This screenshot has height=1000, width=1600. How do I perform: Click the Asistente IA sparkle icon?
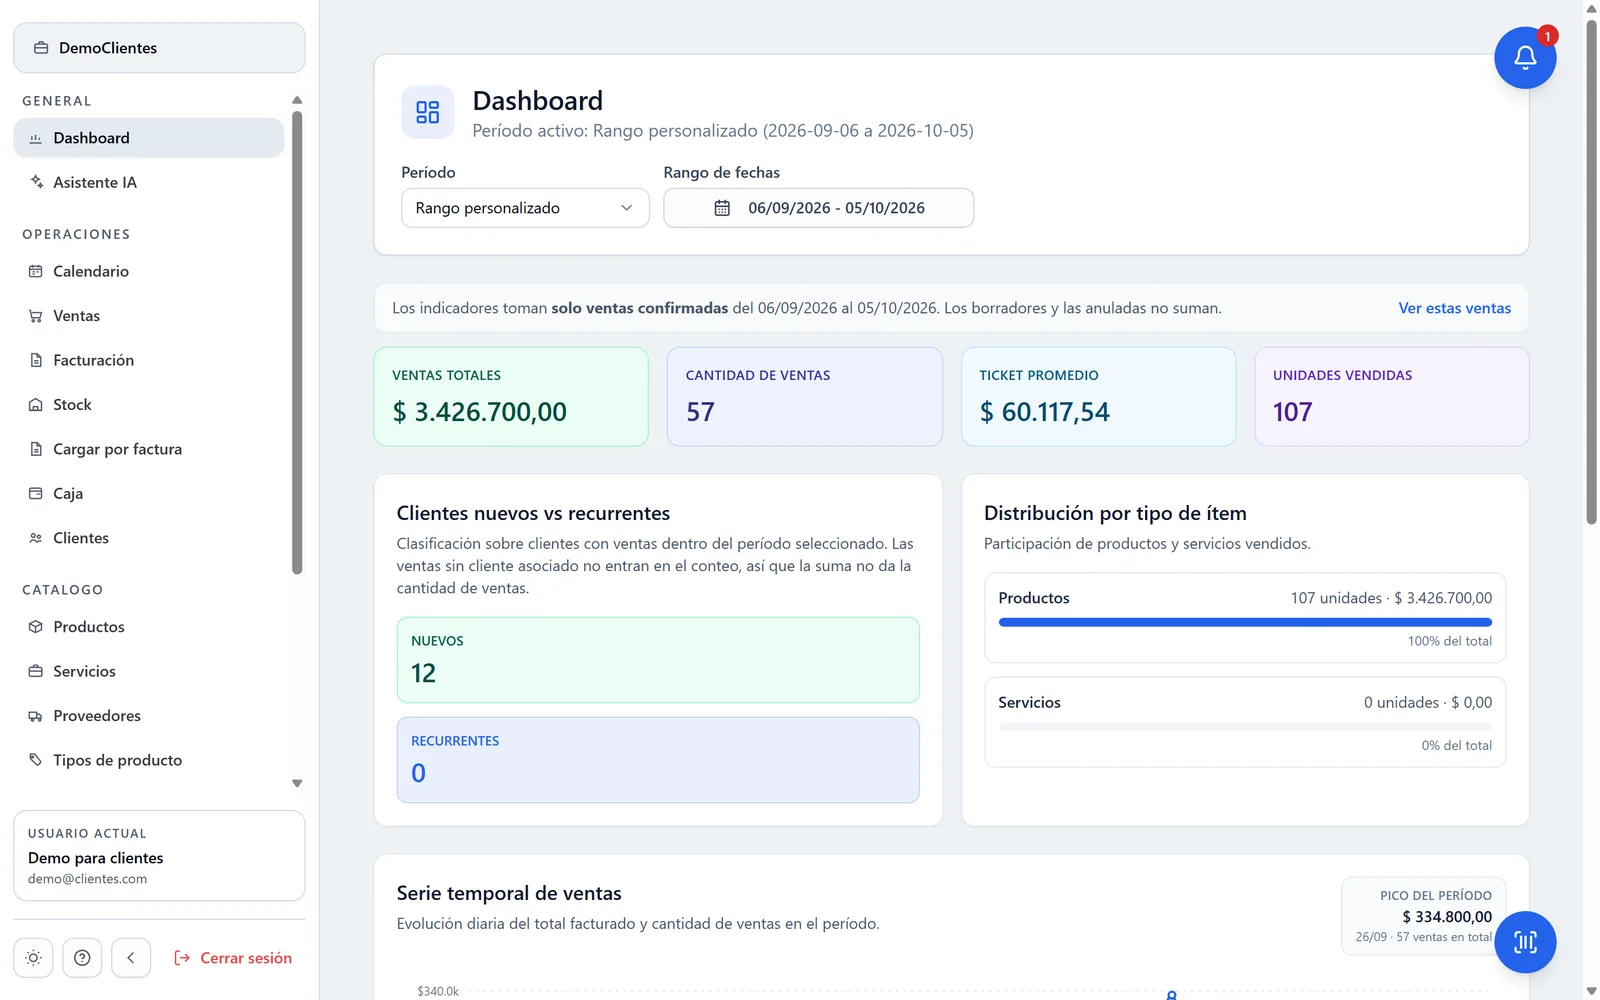pyautogui.click(x=36, y=182)
